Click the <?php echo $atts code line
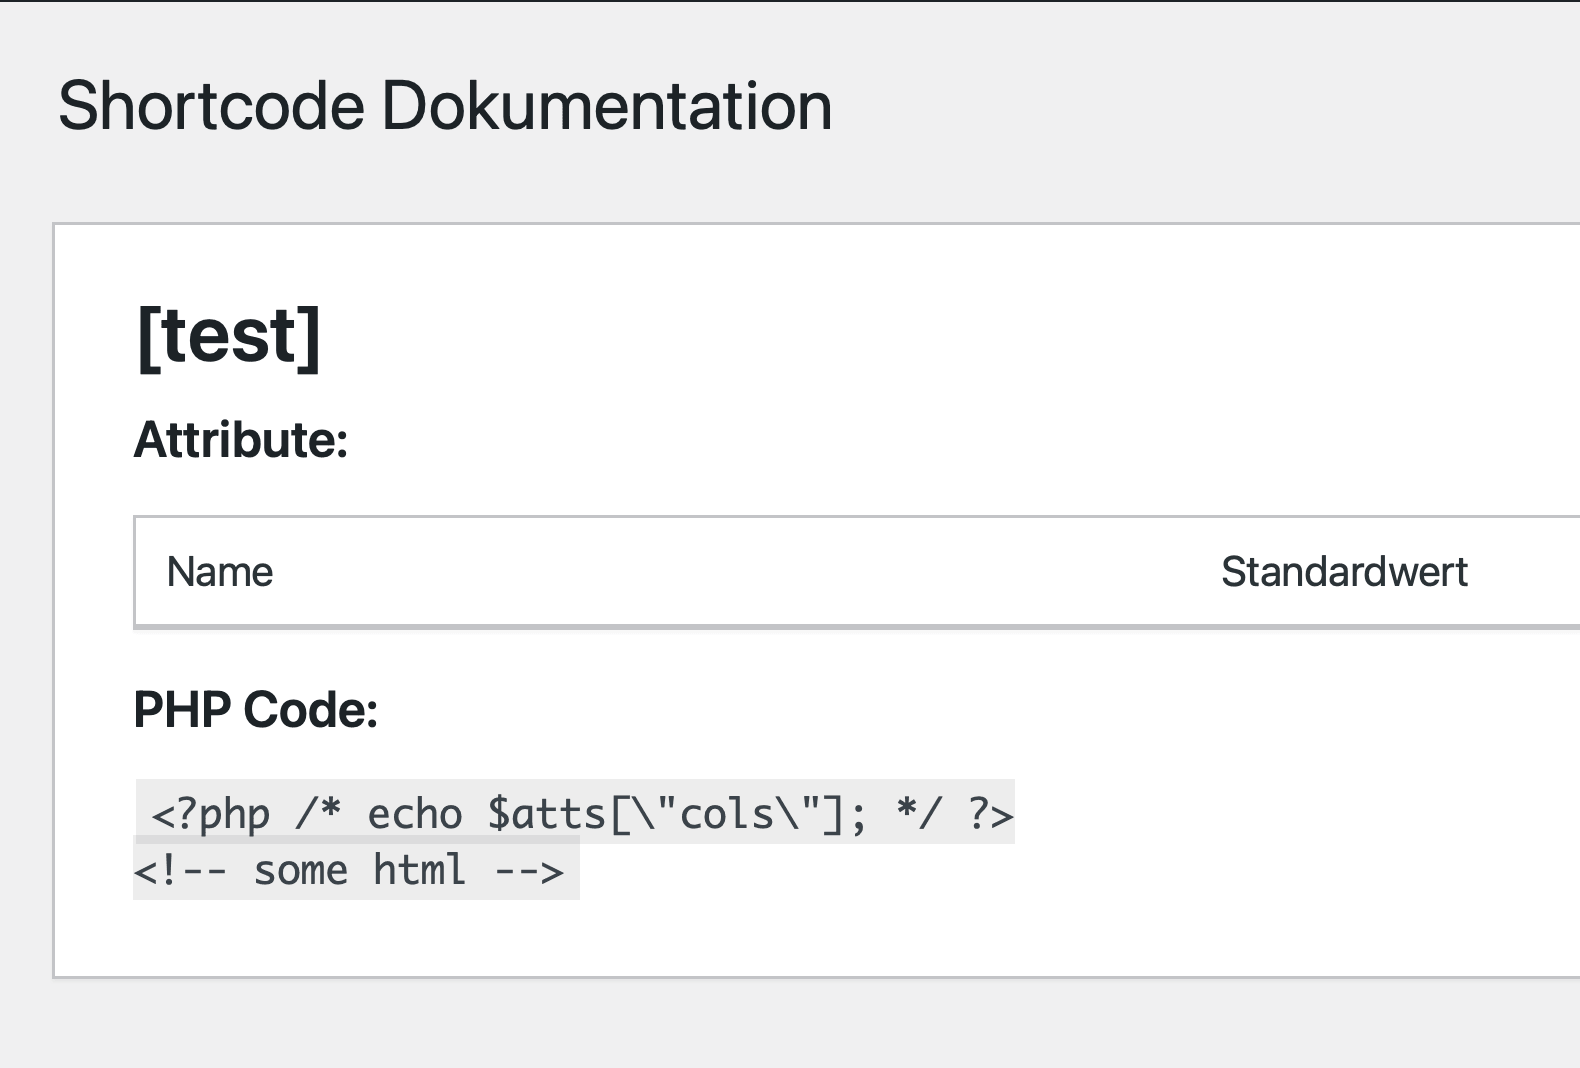The width and height of the screenshot is (1580, 1068). (x=576, y=812)
